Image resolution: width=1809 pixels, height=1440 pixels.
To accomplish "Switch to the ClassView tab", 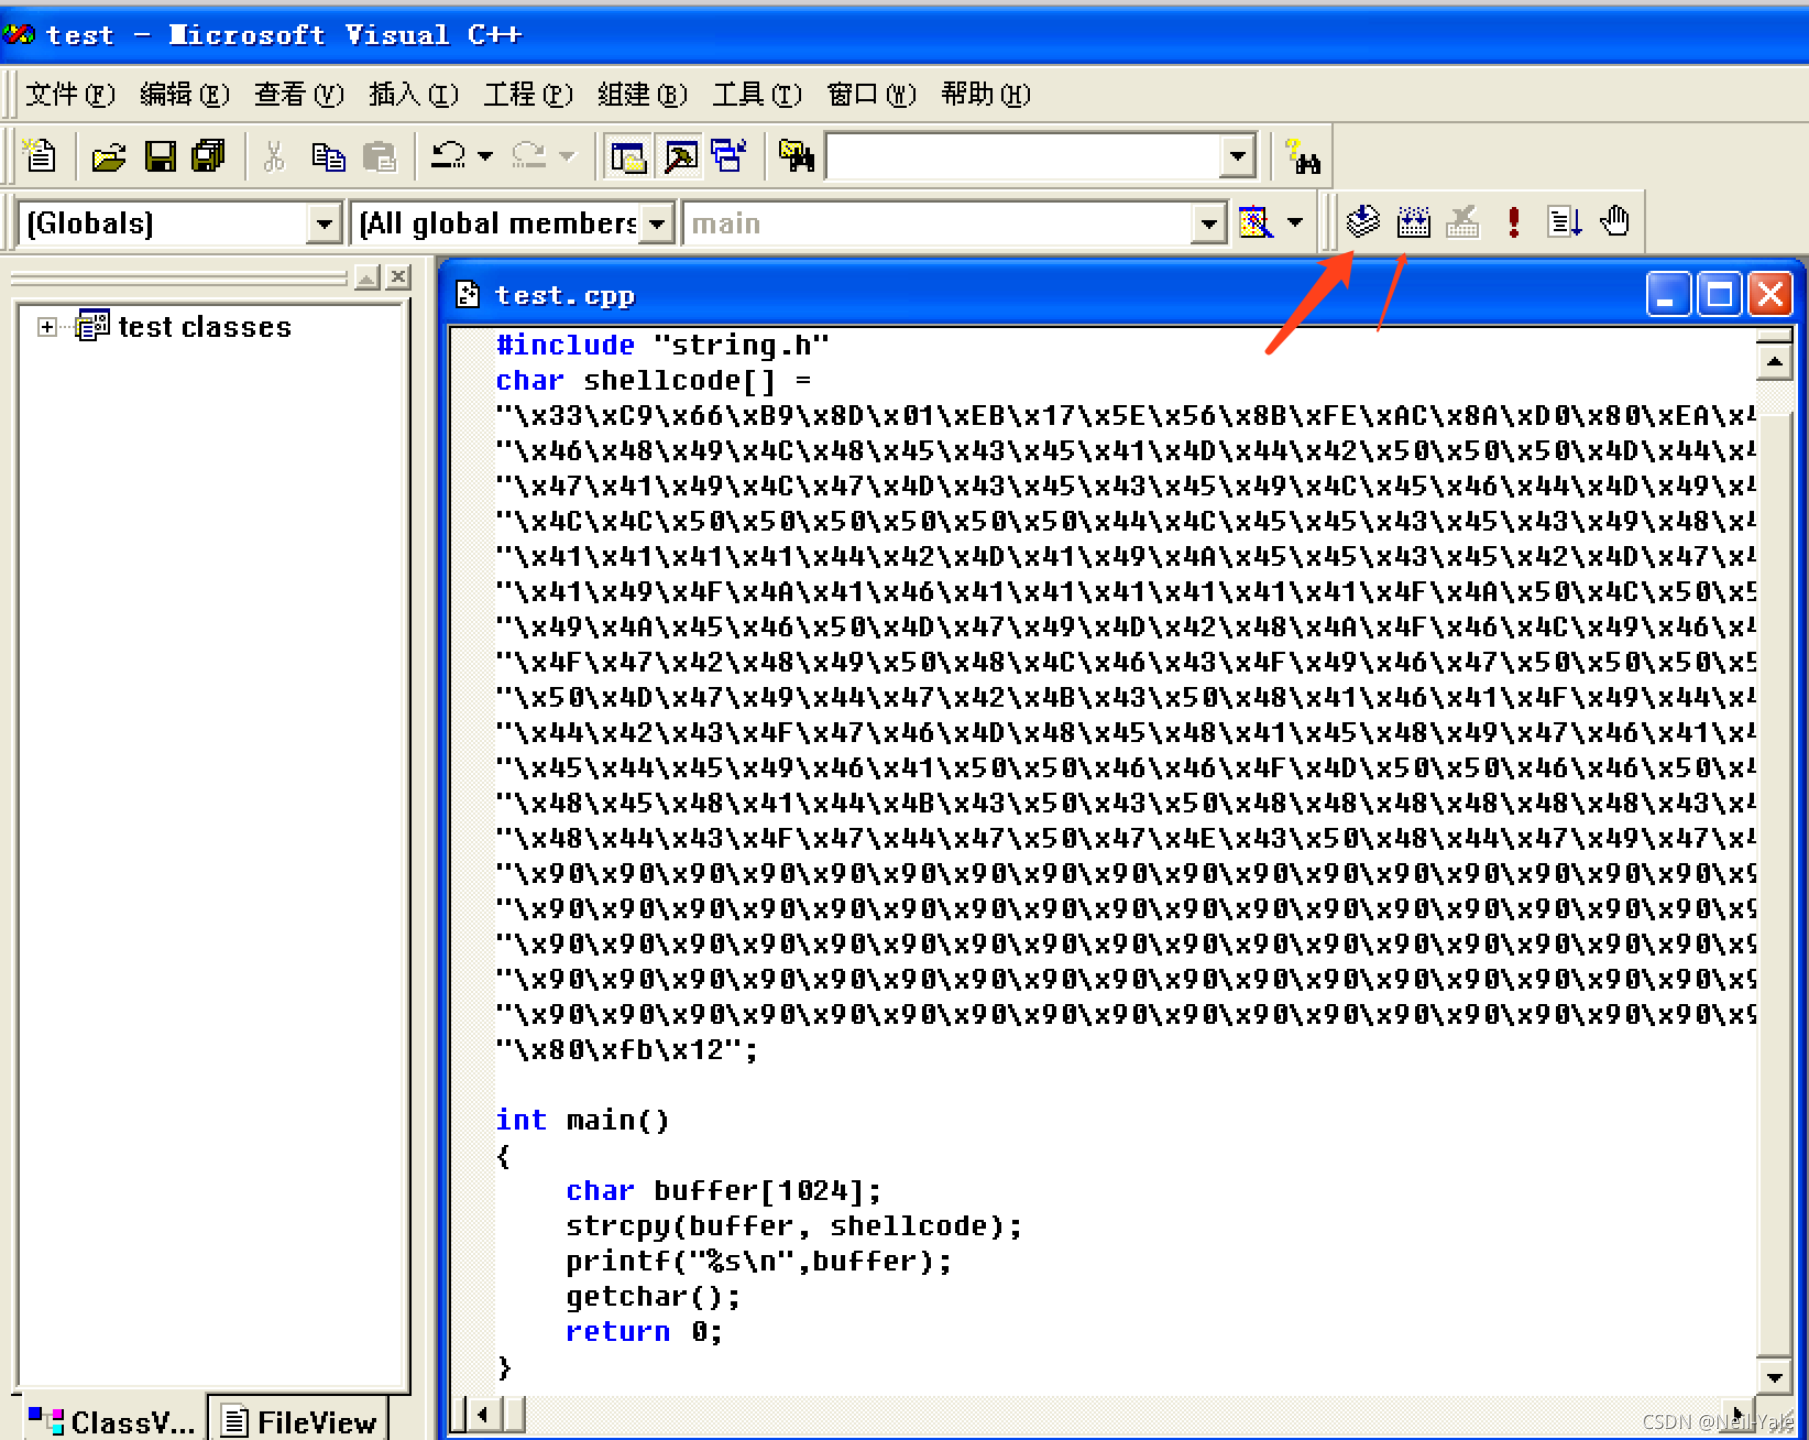I will point(111,1421).
